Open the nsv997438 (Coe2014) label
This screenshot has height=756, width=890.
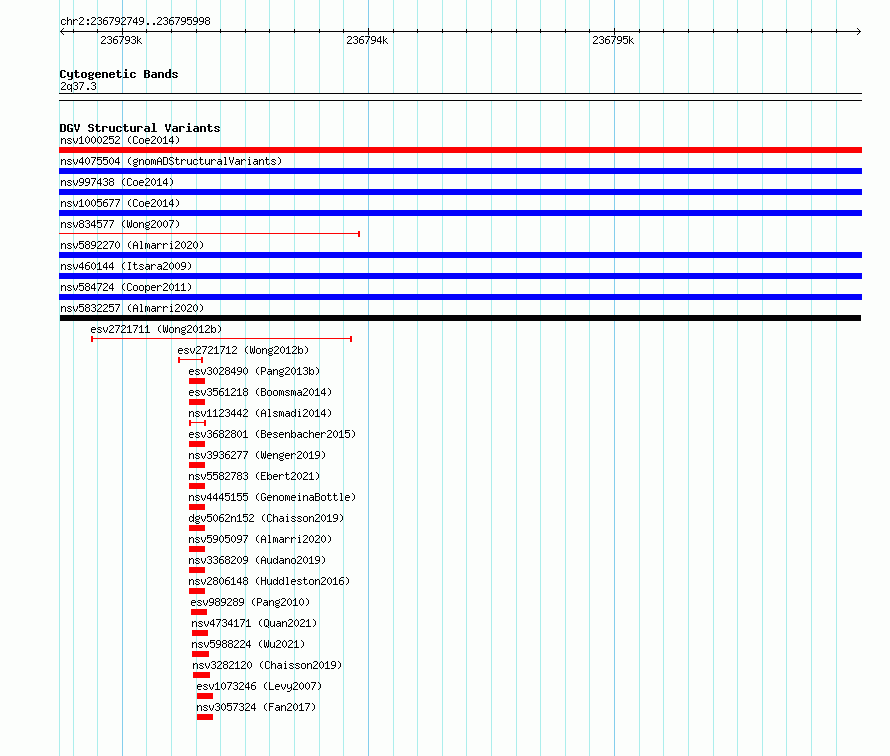coord(117,182)
